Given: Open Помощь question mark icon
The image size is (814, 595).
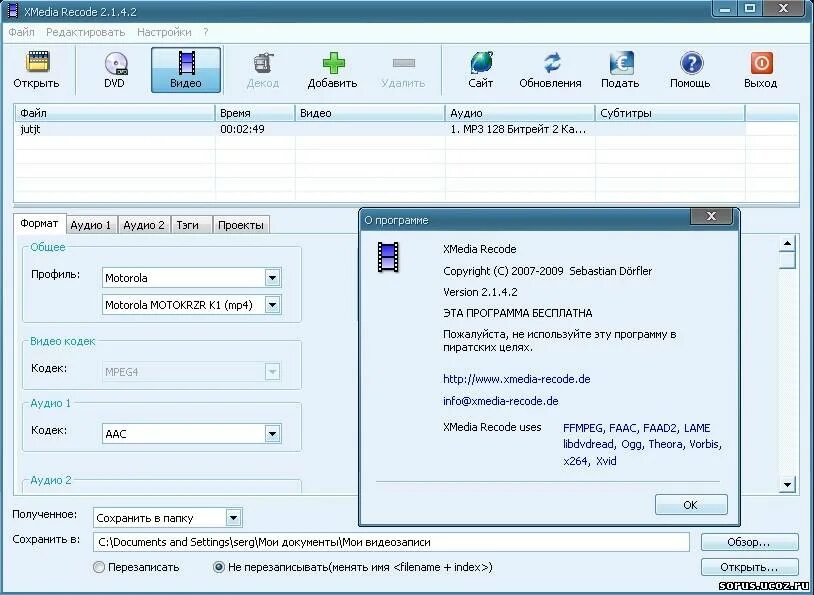Looking at the screenshot, I should click(x=691, y=63).
